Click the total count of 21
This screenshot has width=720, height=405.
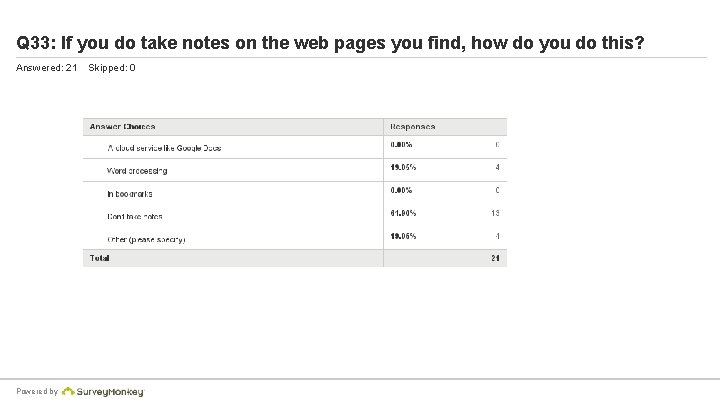click(494, 259)
